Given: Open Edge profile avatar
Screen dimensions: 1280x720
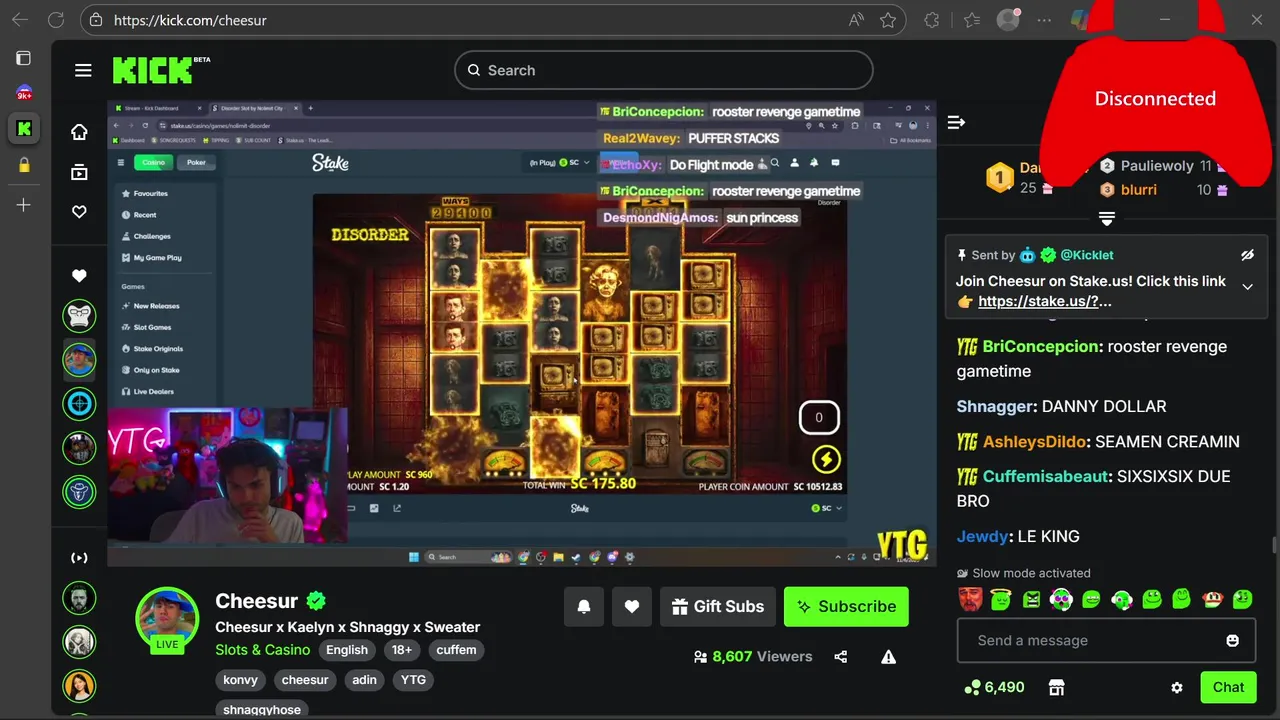Looking at the screenshot, I should coord(1008,20).
